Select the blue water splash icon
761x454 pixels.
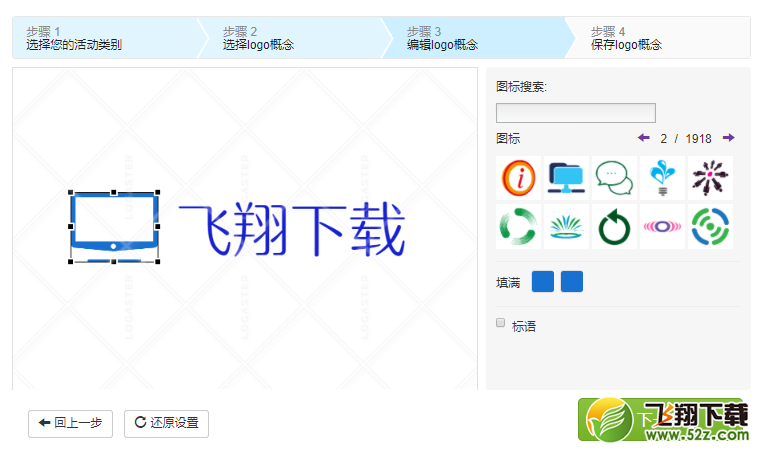[x=662, y=178]
